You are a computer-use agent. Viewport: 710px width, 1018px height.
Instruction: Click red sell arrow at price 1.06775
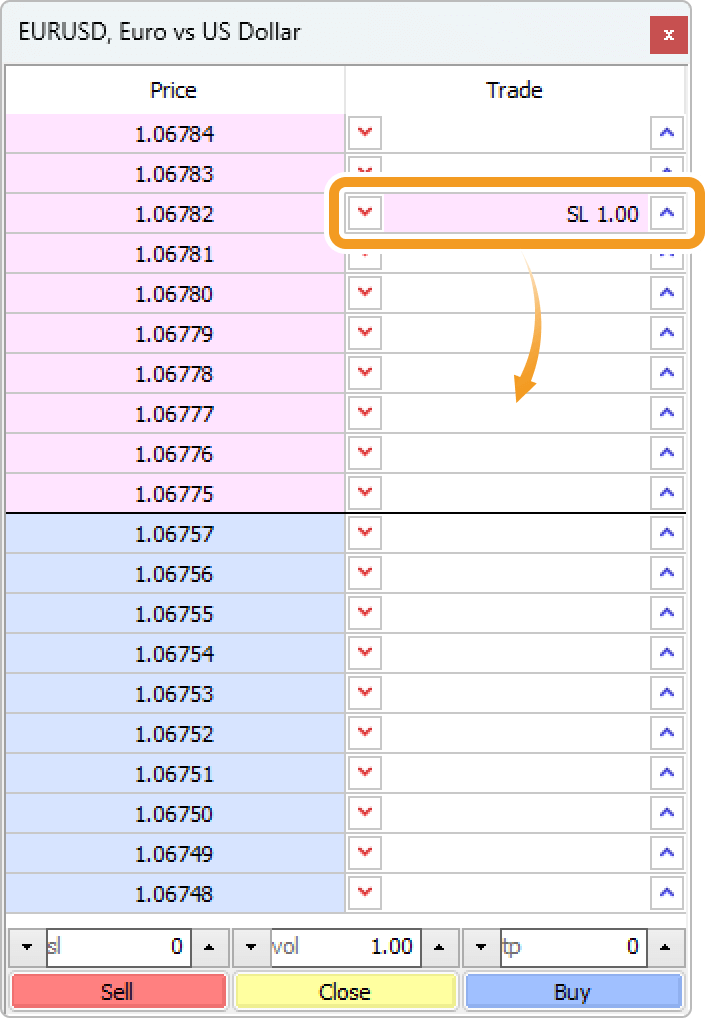tap(365, 493)
